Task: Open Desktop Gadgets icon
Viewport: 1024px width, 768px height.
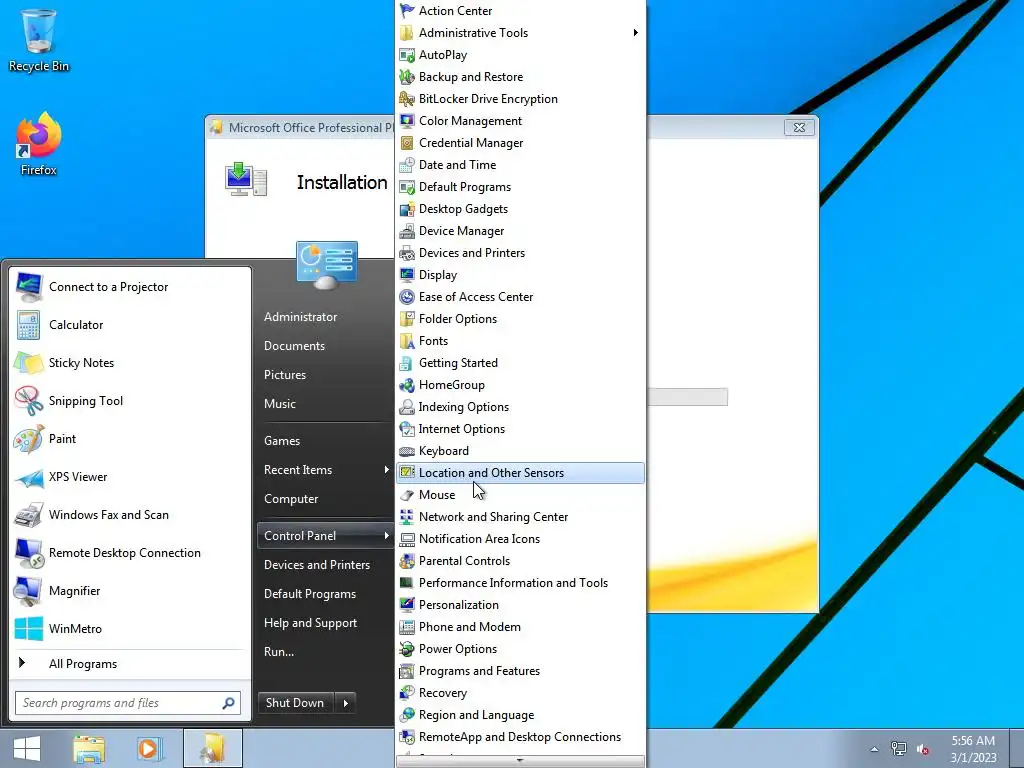Action: 407,209
